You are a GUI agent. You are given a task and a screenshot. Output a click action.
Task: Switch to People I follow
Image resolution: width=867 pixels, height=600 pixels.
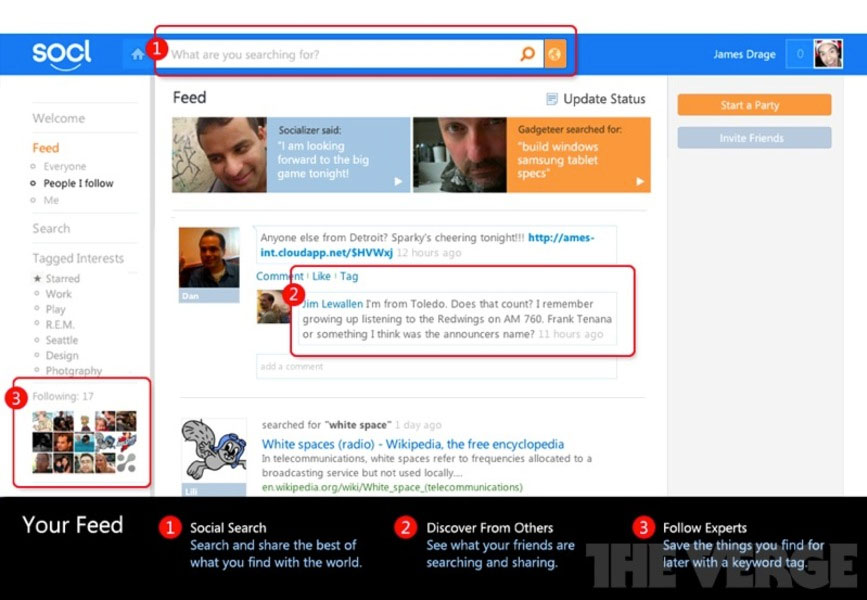78,183
